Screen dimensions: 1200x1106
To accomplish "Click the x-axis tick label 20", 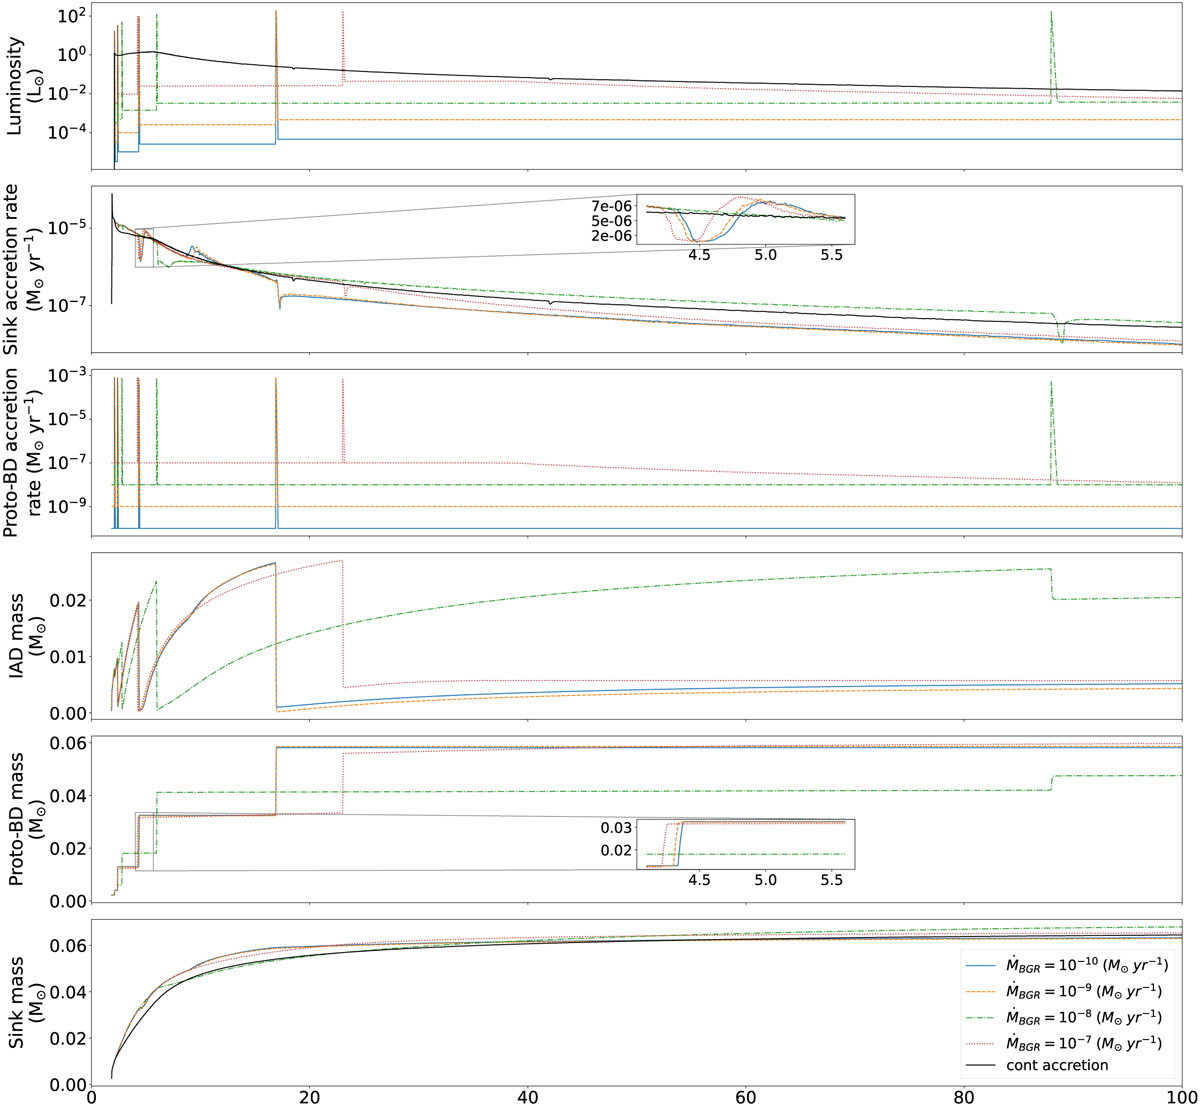I will [309, 1094].
